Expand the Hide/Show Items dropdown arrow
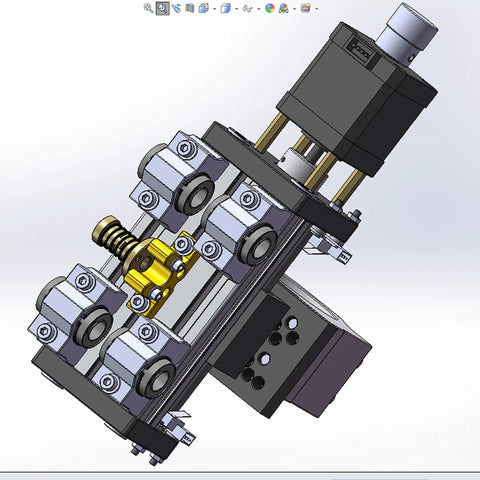480x480 pixels. coord(259,9)
